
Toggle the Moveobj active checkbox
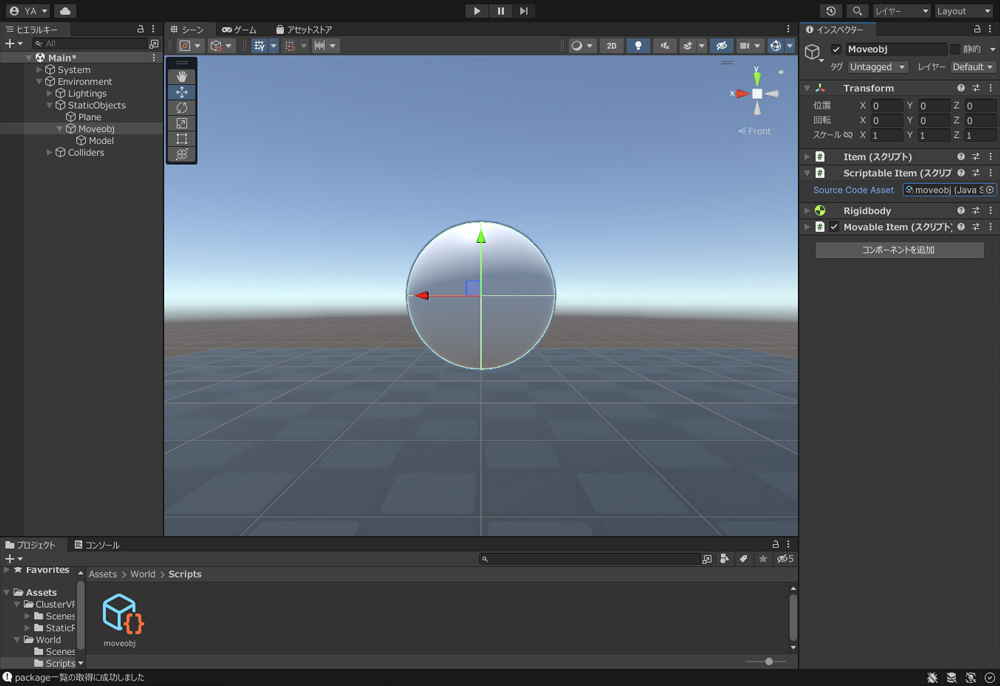(x=836, y=49)
